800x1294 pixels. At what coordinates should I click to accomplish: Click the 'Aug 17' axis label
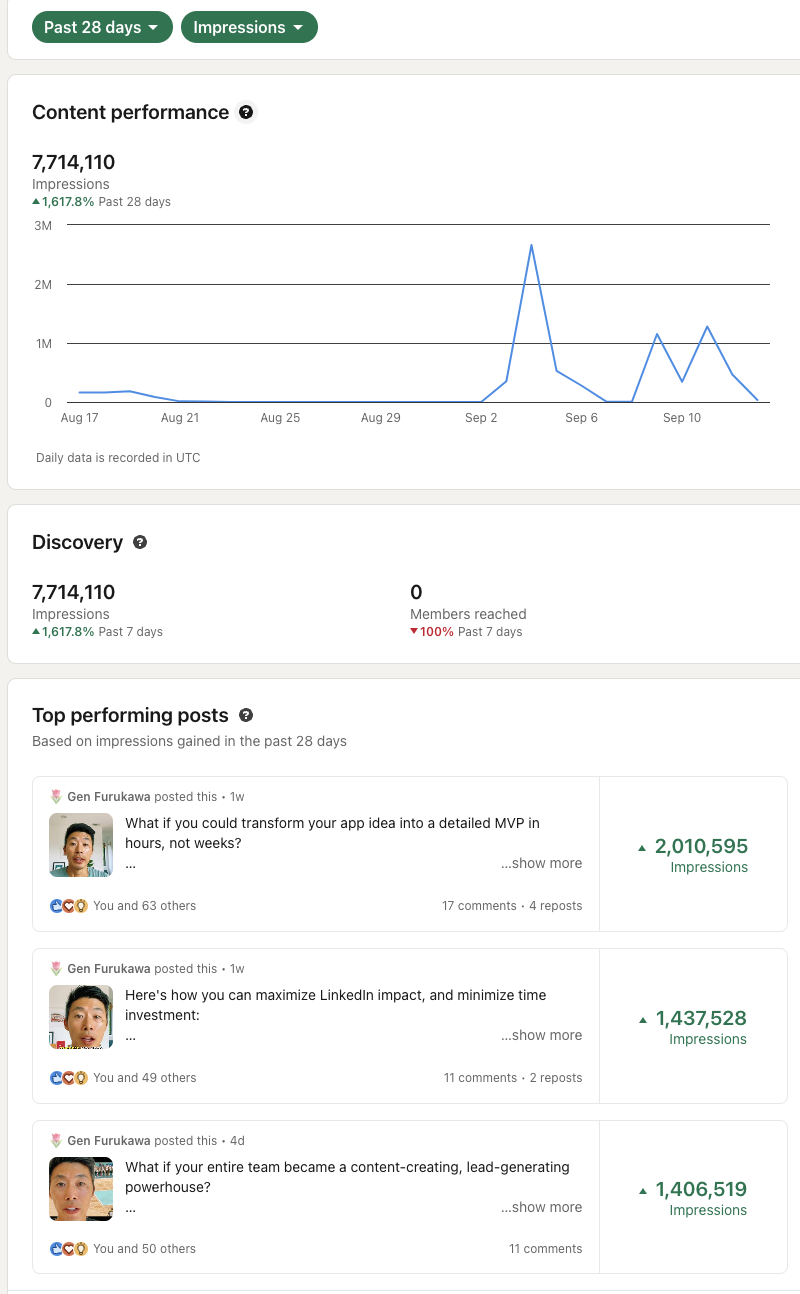79,418
